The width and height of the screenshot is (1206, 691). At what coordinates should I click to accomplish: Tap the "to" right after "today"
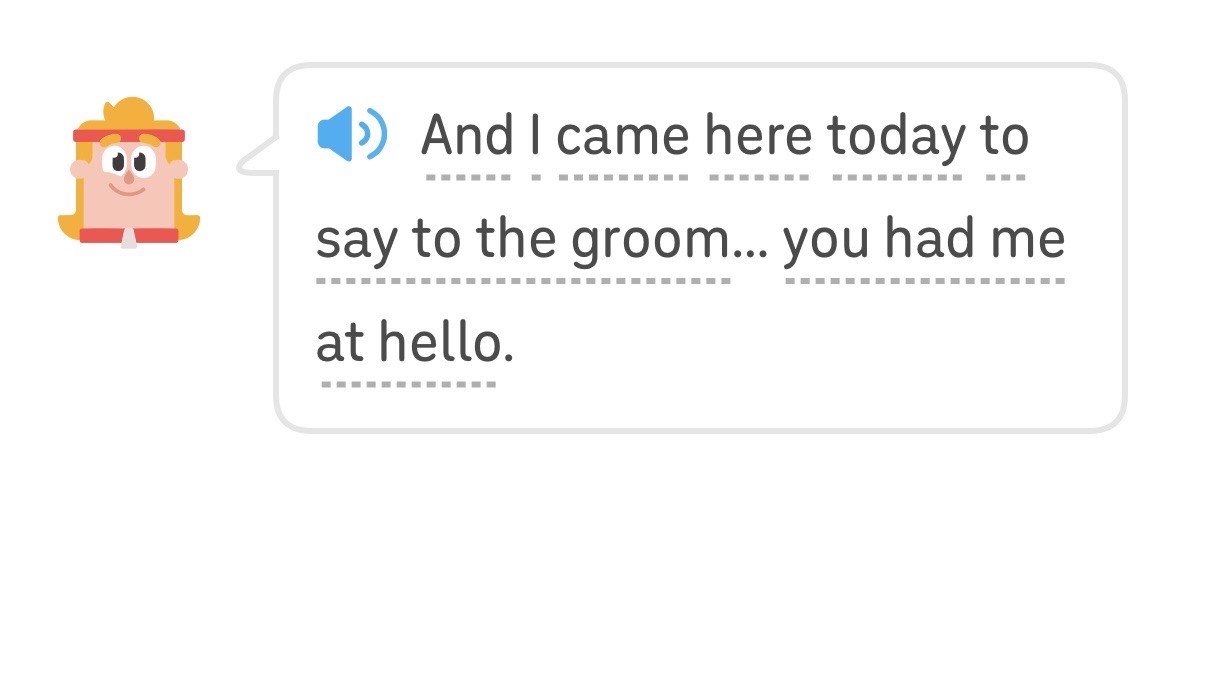coord(1005,136)
